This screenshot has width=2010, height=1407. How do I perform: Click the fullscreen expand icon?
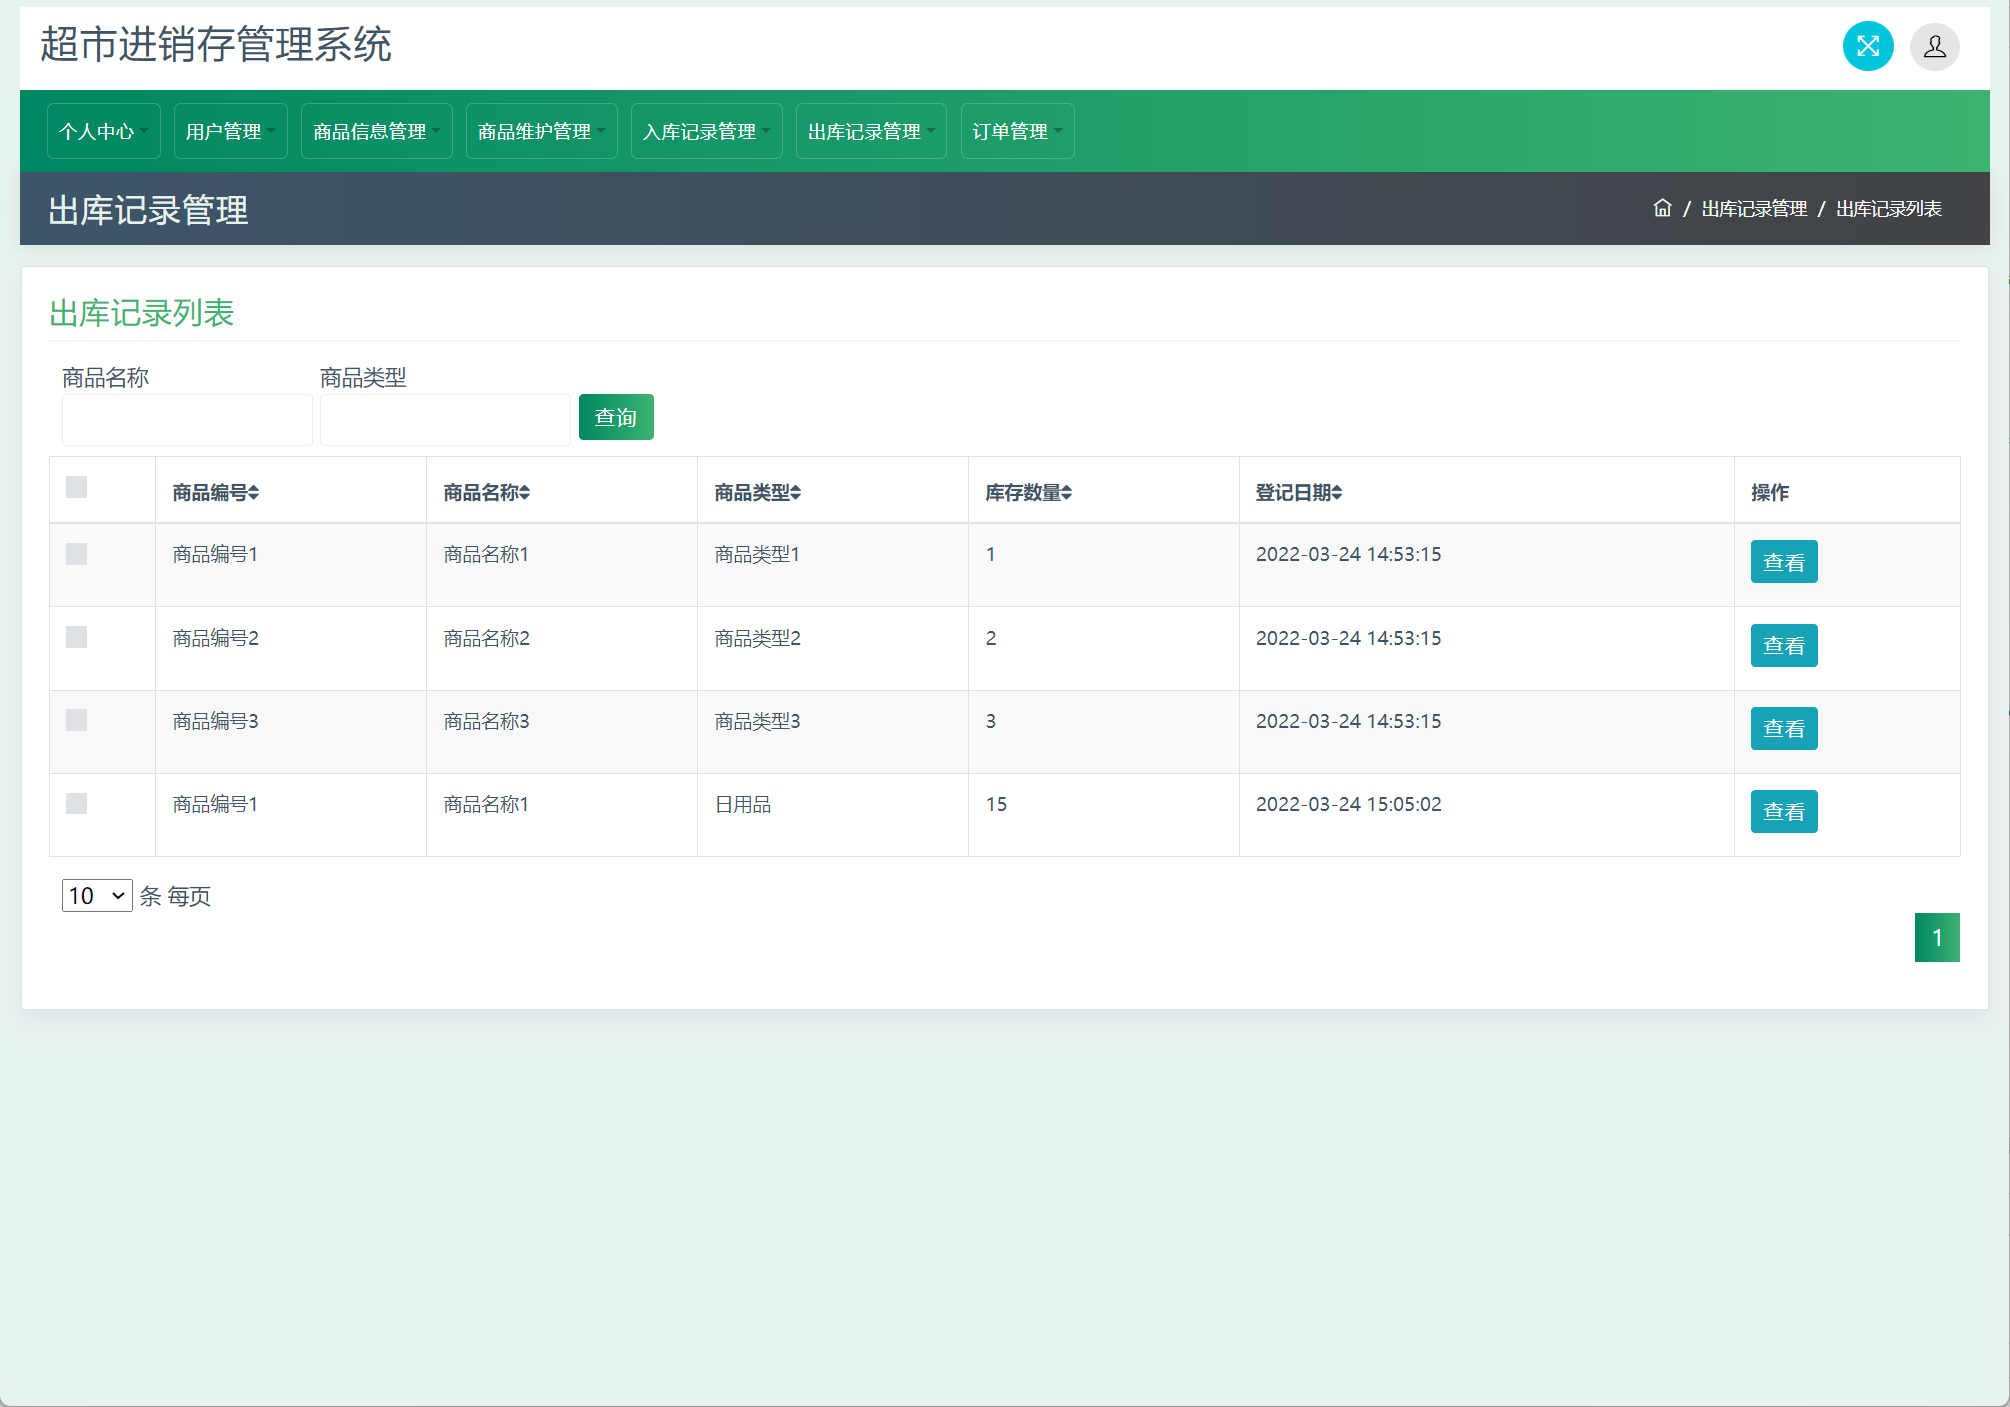(x=1867, y=46)
